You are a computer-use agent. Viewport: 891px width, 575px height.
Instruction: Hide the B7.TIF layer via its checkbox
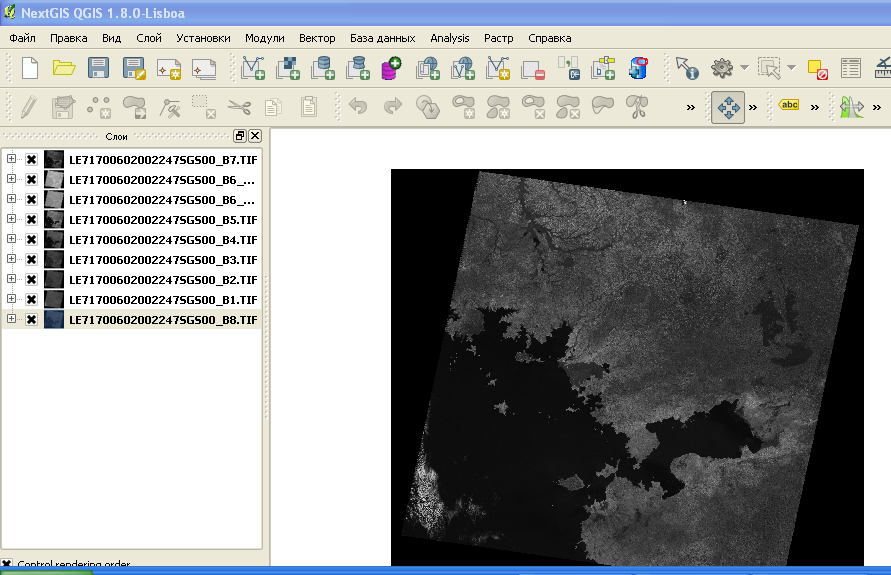31,159
